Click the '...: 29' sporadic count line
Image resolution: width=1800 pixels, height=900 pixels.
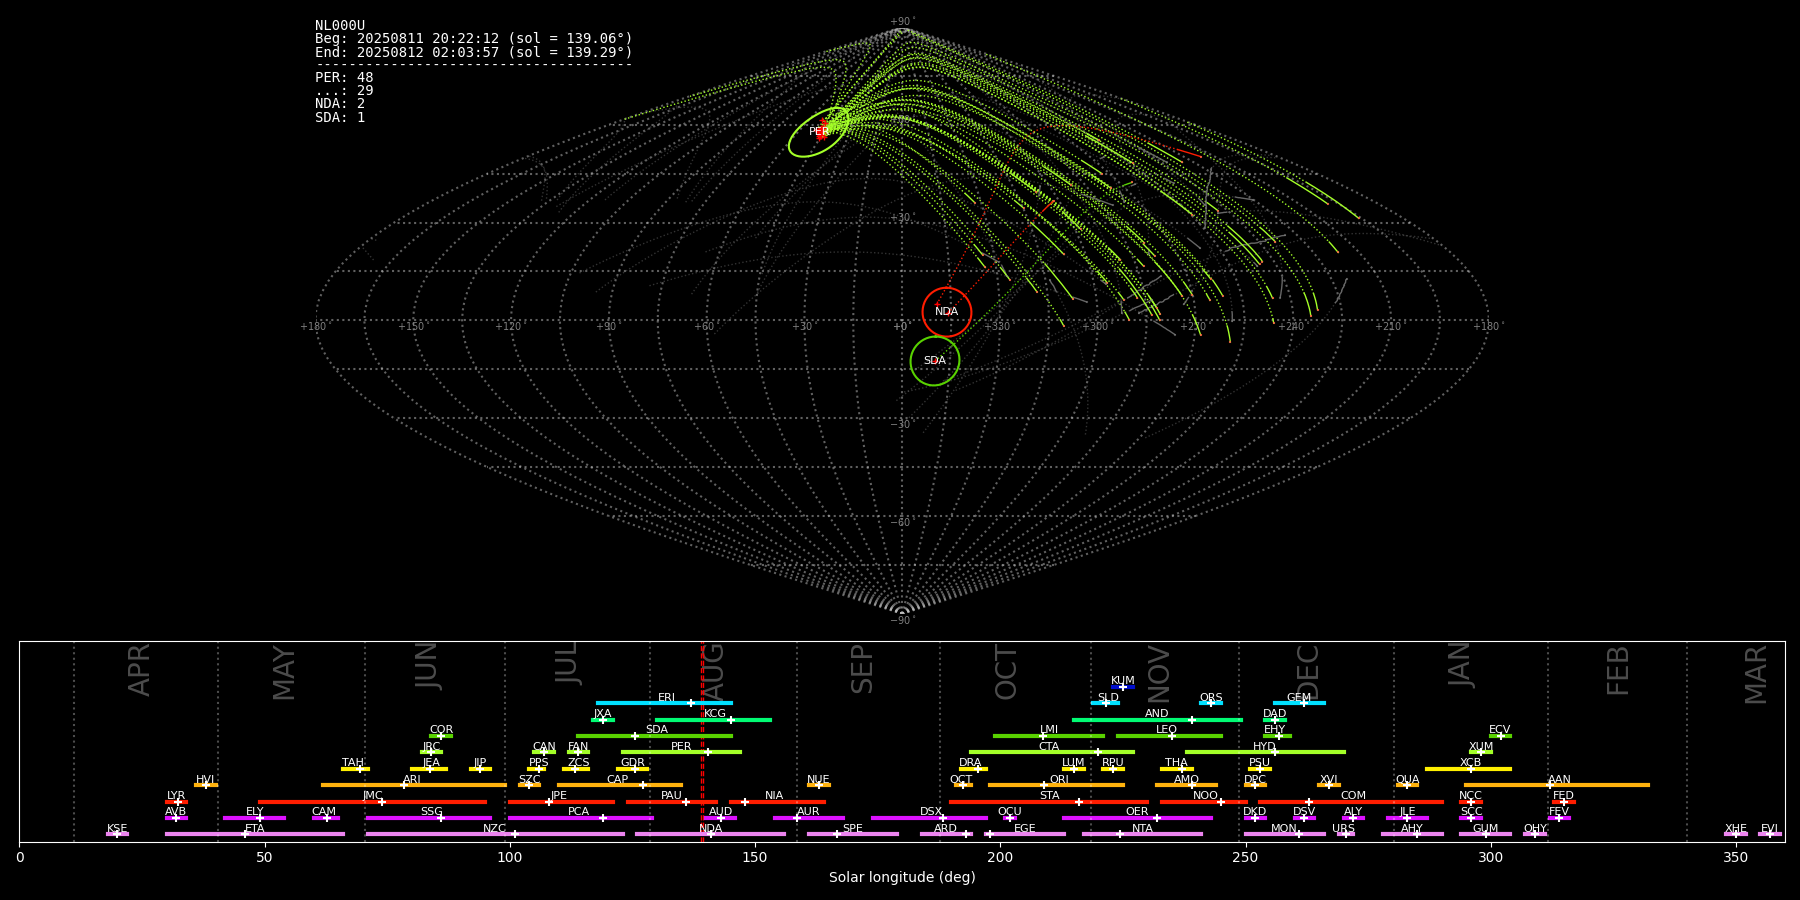coord(344,91)
